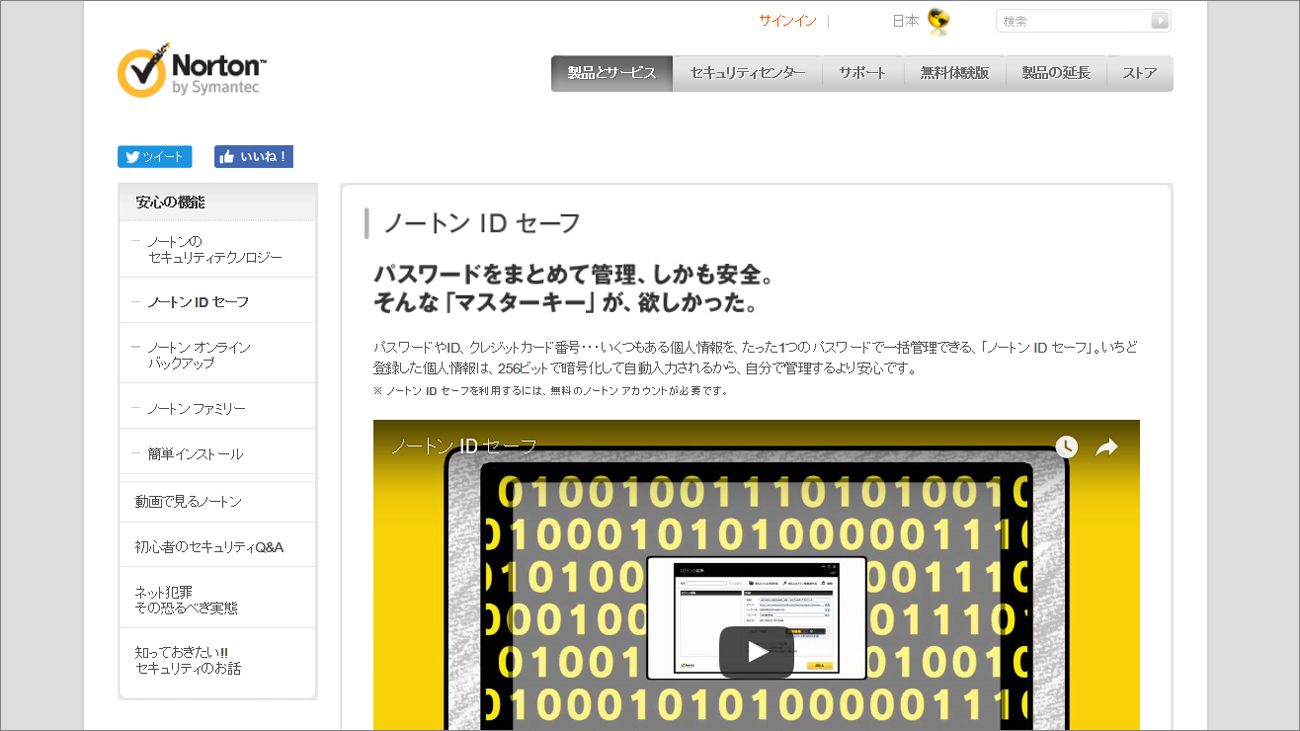Click the page heading ノートン ID セーフ
The image size is (1300, 731).
click(482, 223)
